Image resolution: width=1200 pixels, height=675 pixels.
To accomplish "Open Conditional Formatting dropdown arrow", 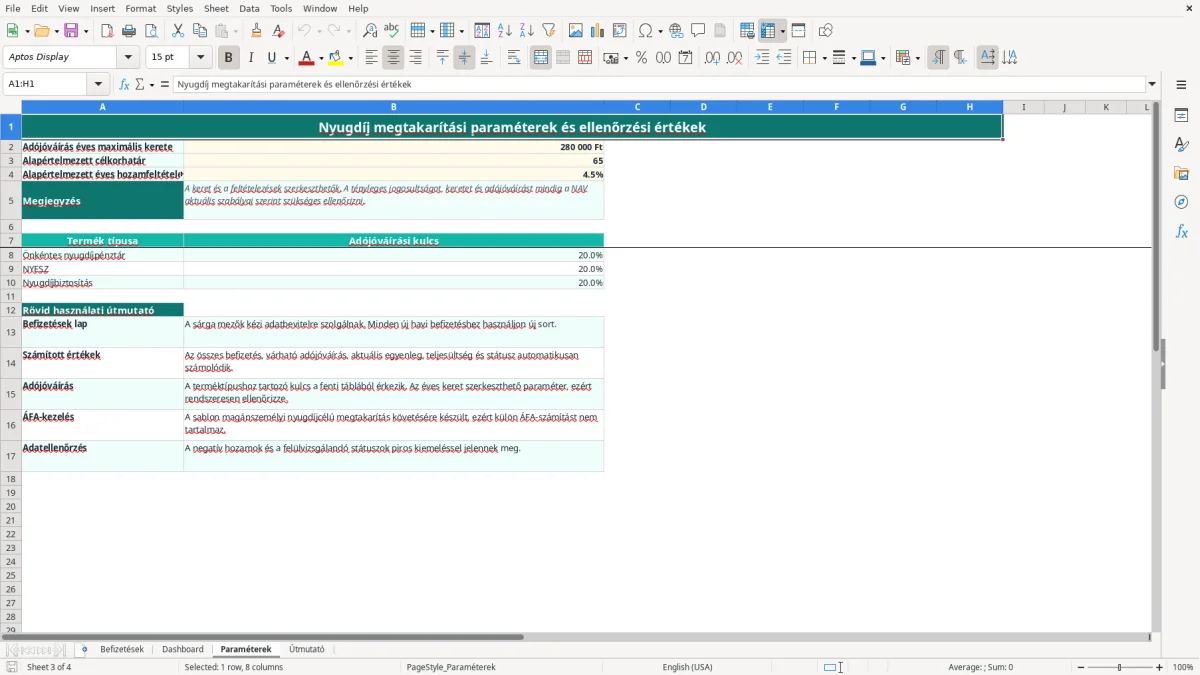I will [x=917, y=57].
